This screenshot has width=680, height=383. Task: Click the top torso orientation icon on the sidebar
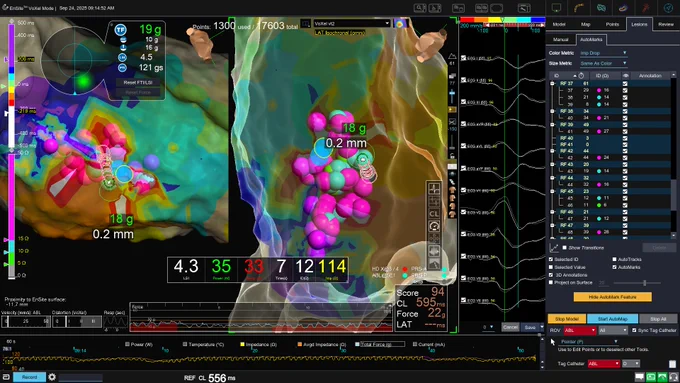click(x=452, y=190)
